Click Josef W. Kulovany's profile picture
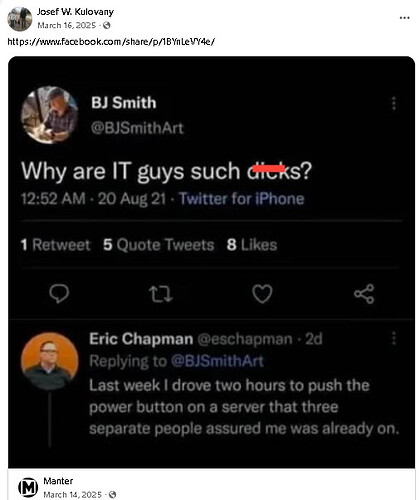419x500 pixels. tap(20, 19)
